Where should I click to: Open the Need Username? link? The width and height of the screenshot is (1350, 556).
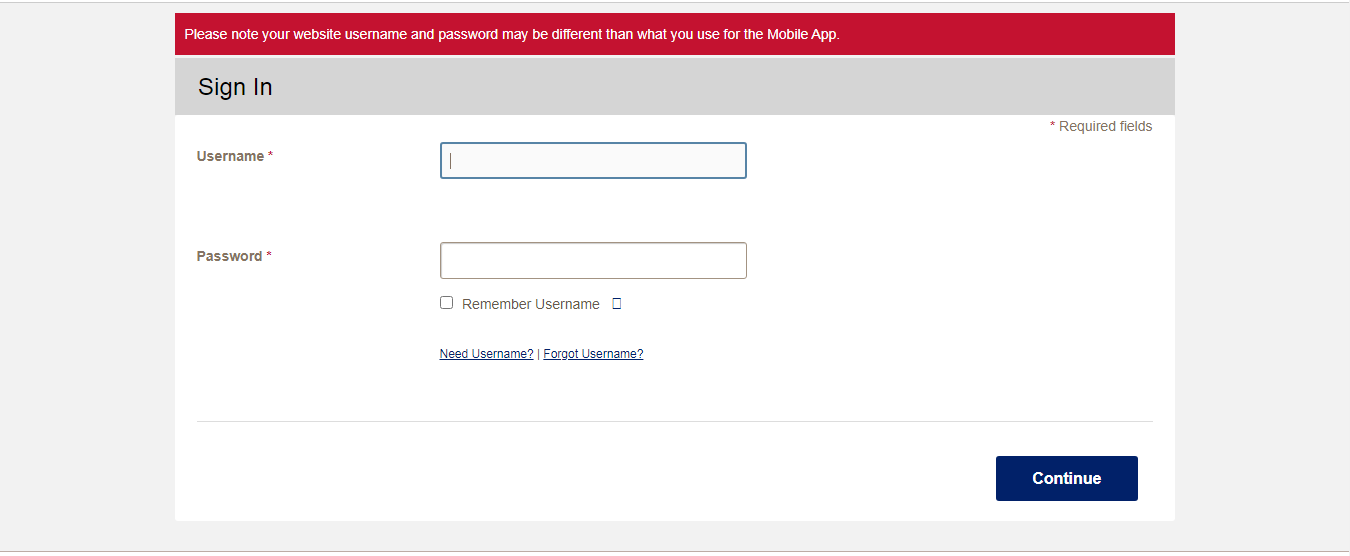(x=486, y=354)
